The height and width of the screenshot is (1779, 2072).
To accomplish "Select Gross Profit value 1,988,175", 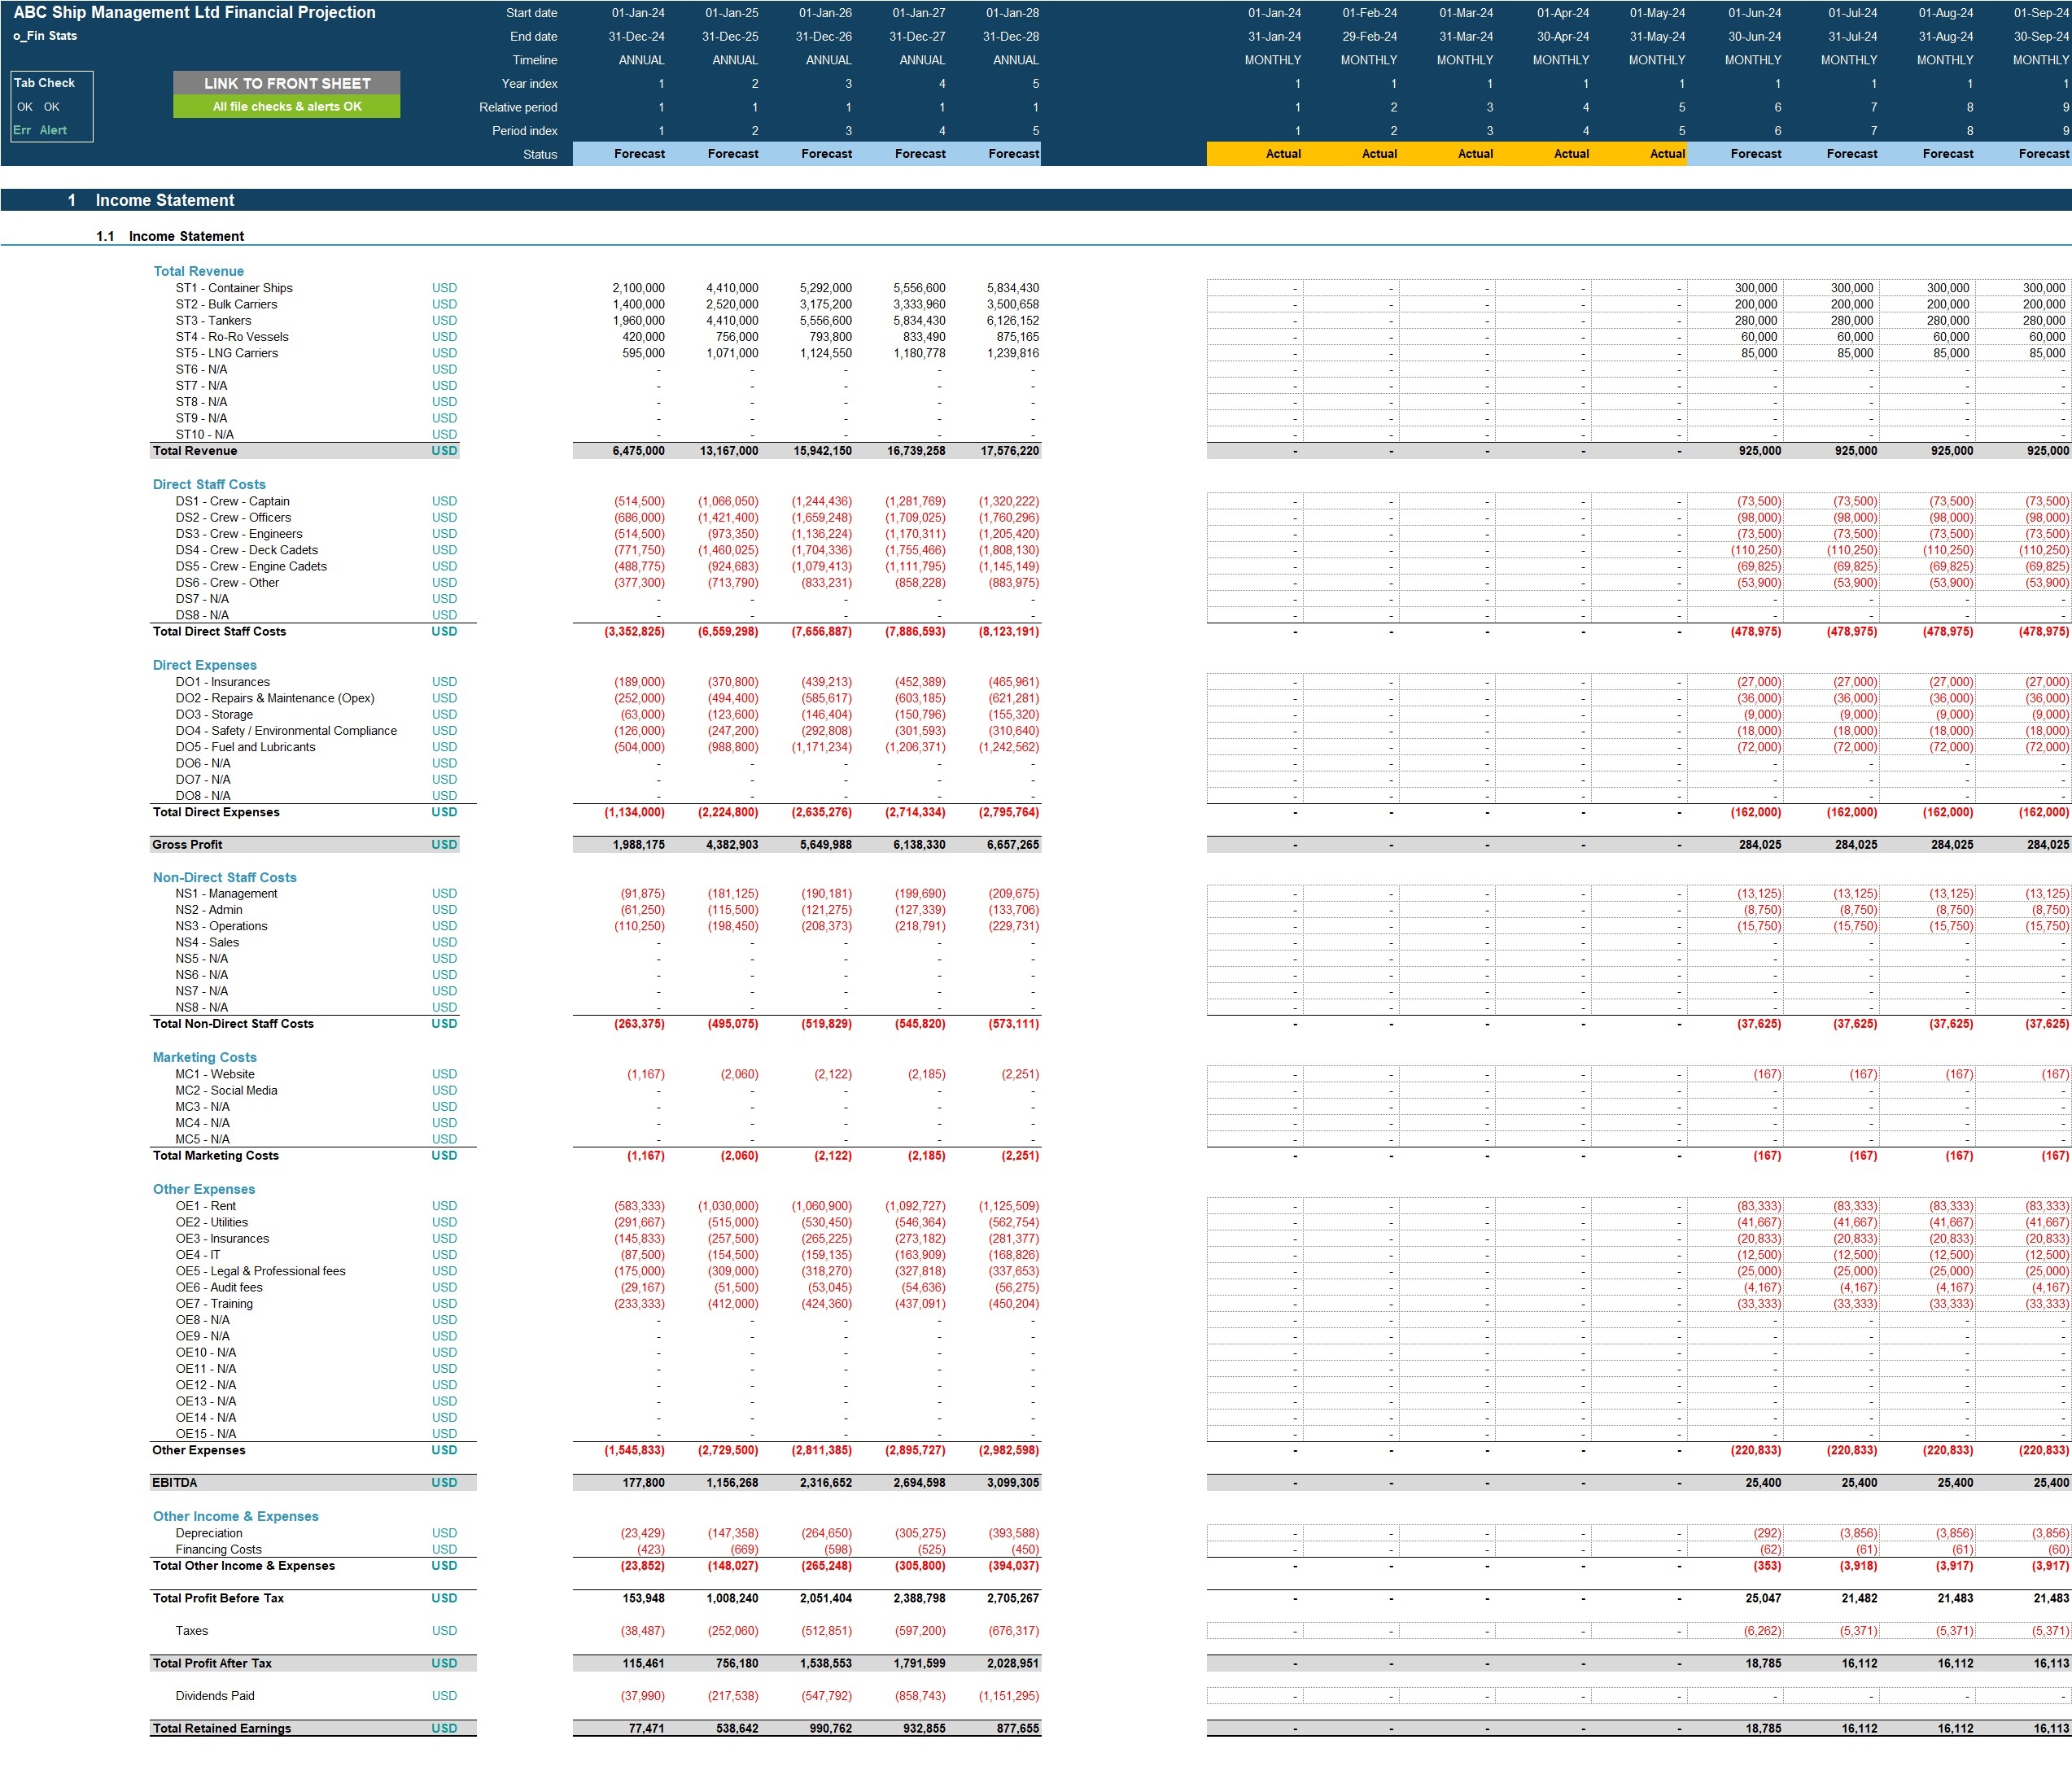I will pyautogui.click(x=638, y=845).
